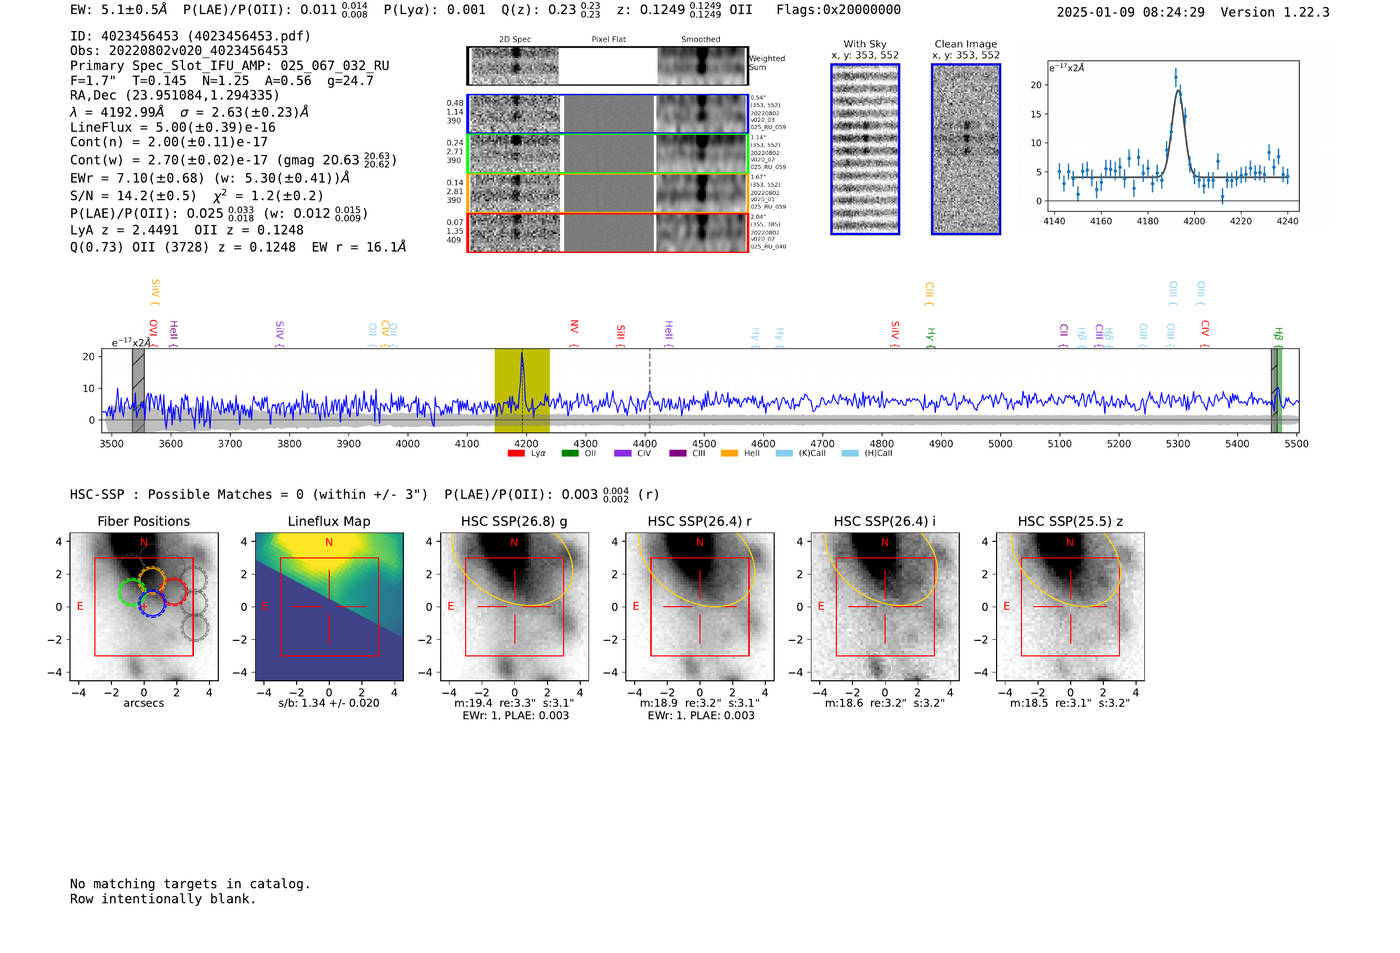Select the red-bordered 2D spectrum fiber row
Viewport: 1400px width, 953px height.
pyautogui.click(x=608, y=232)
